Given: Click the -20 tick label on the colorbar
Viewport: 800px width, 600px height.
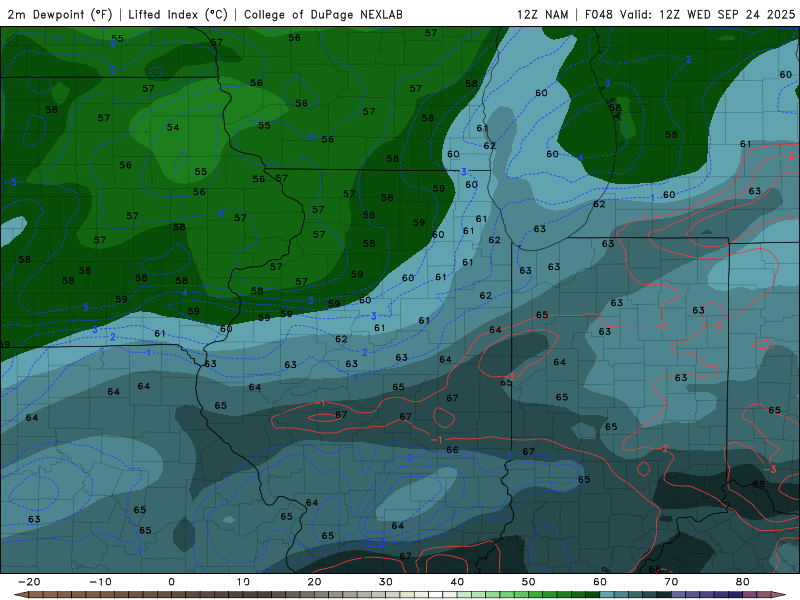Looking at the screenshot, I should (x=29, y=582).
